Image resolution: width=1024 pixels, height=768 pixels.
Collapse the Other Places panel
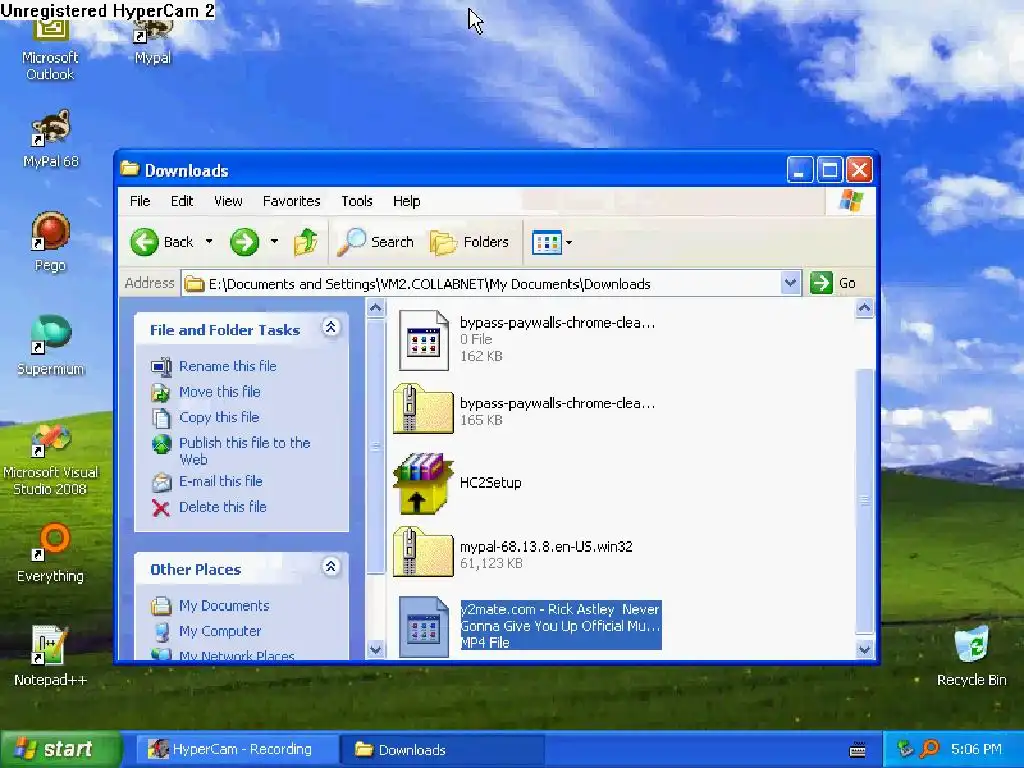click(x=330, y=567)
